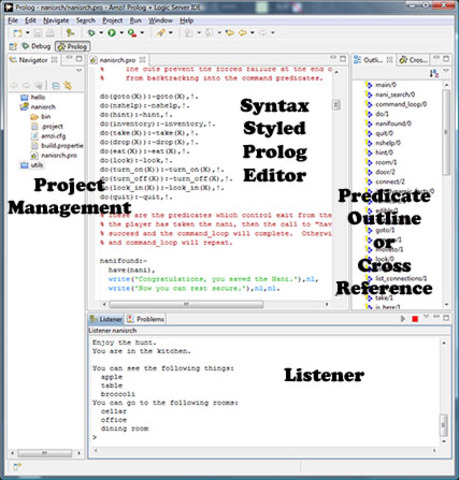The width and height of the screenshot is (459, 480).
Task: Open the Debug configurations dropdown arrow
Action: [x=101, y=33]
